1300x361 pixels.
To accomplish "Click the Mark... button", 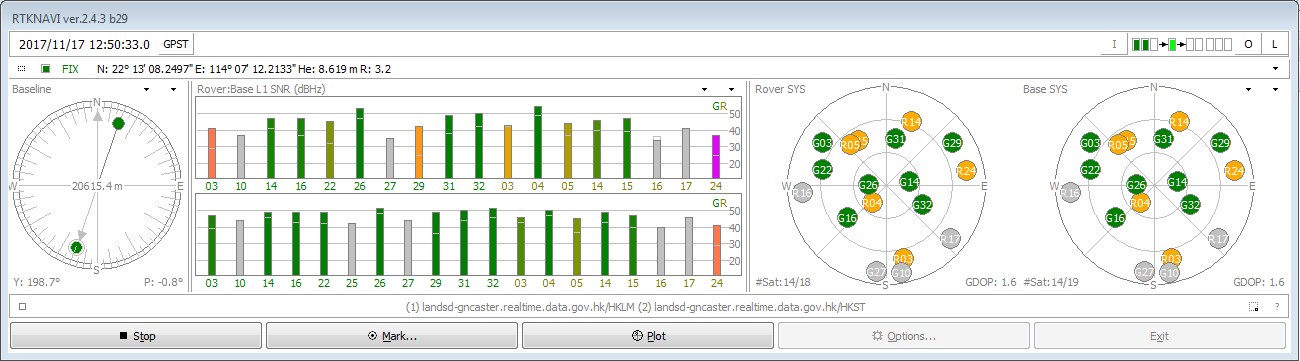I will [x=392, y=336].
